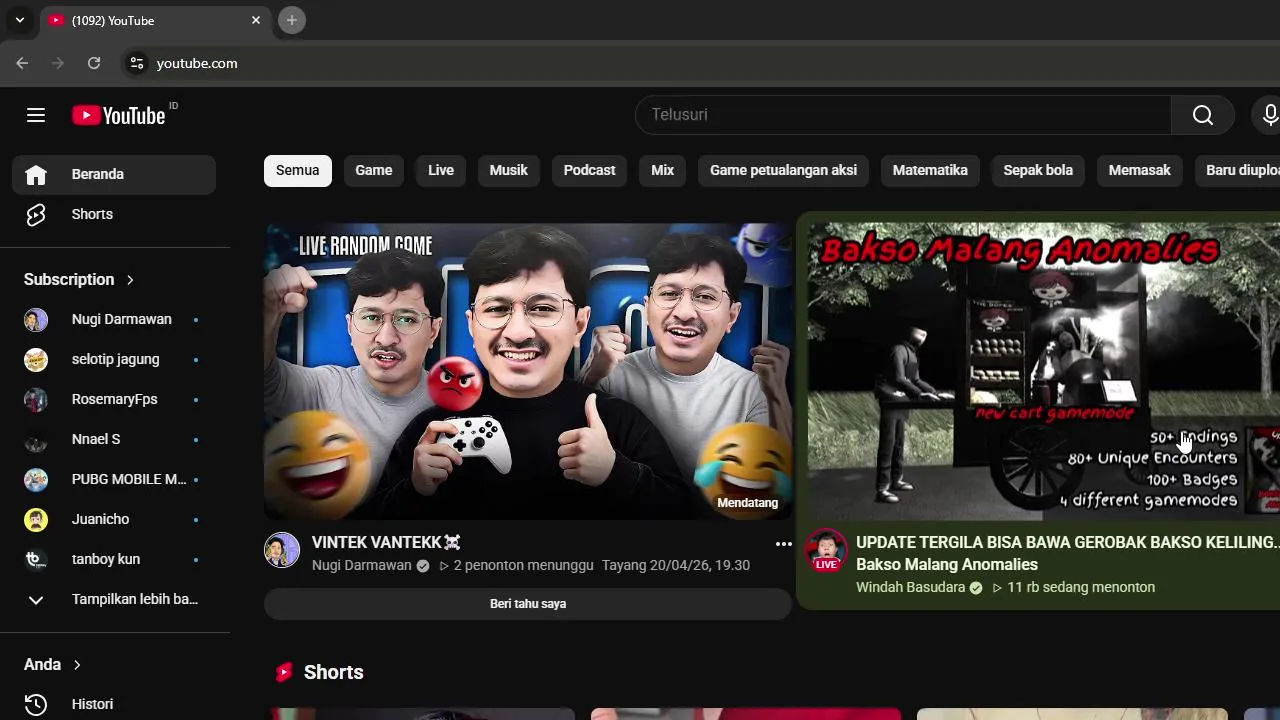Reload the page
Viewport: 1280px width, 720px height.
(94, 63)
